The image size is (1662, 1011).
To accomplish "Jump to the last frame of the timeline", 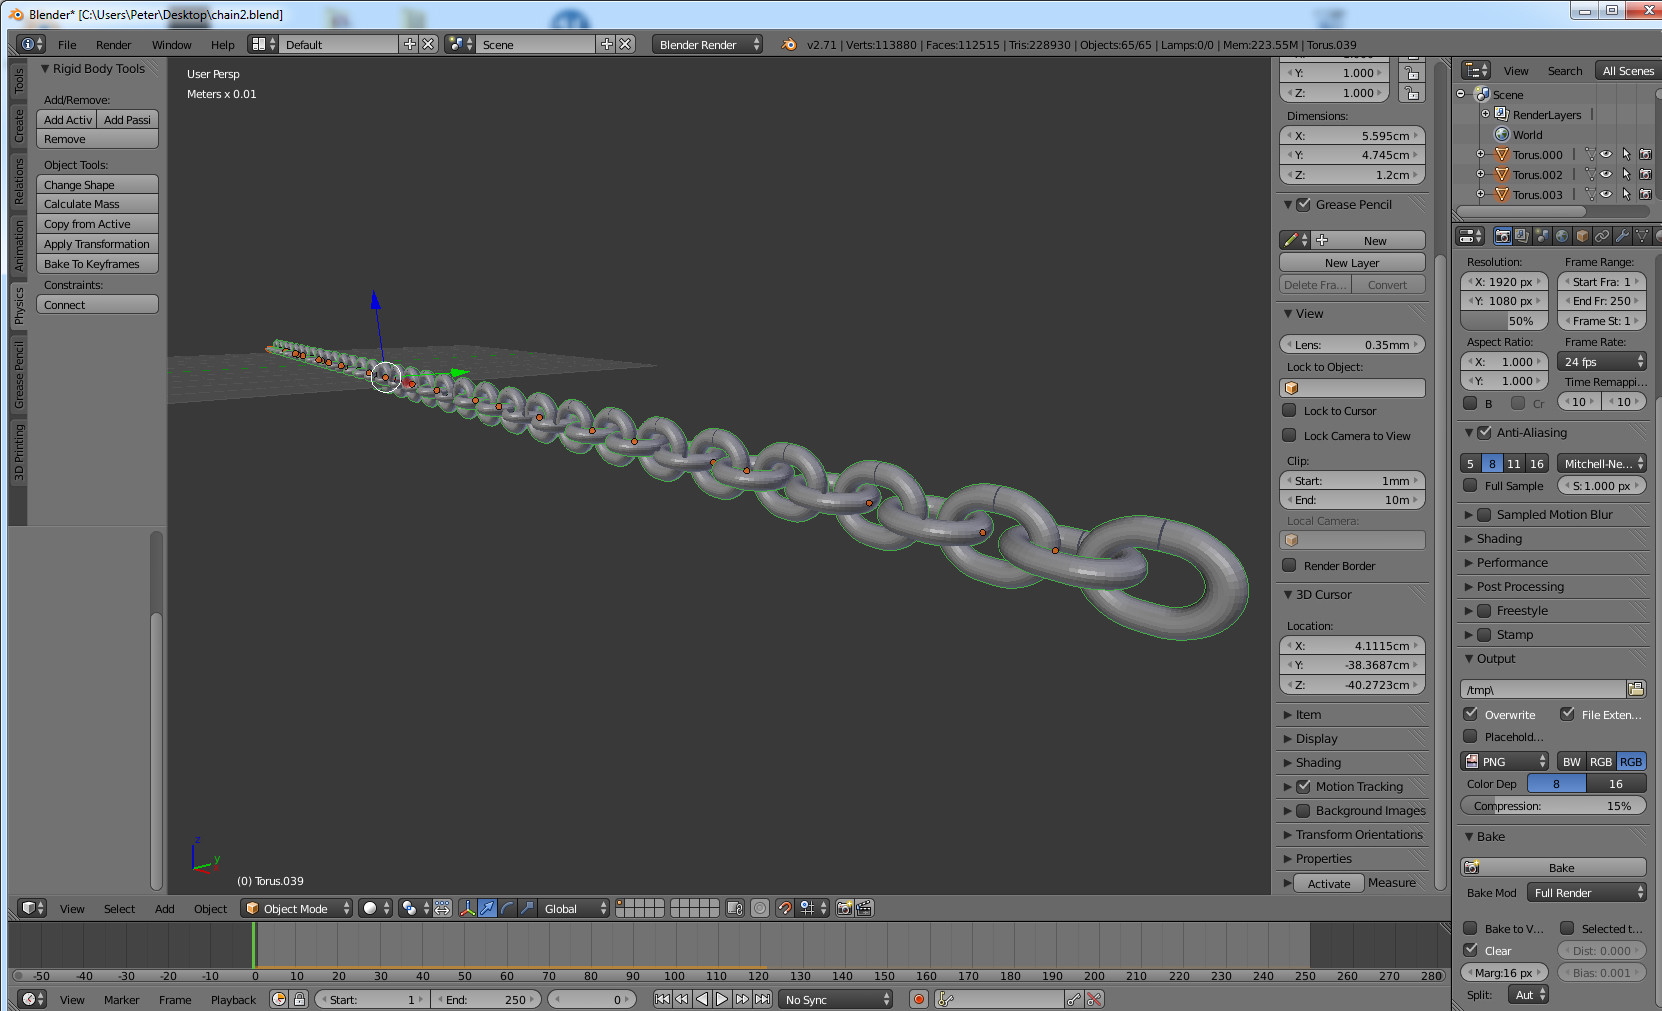I will [x=762, y=999].
